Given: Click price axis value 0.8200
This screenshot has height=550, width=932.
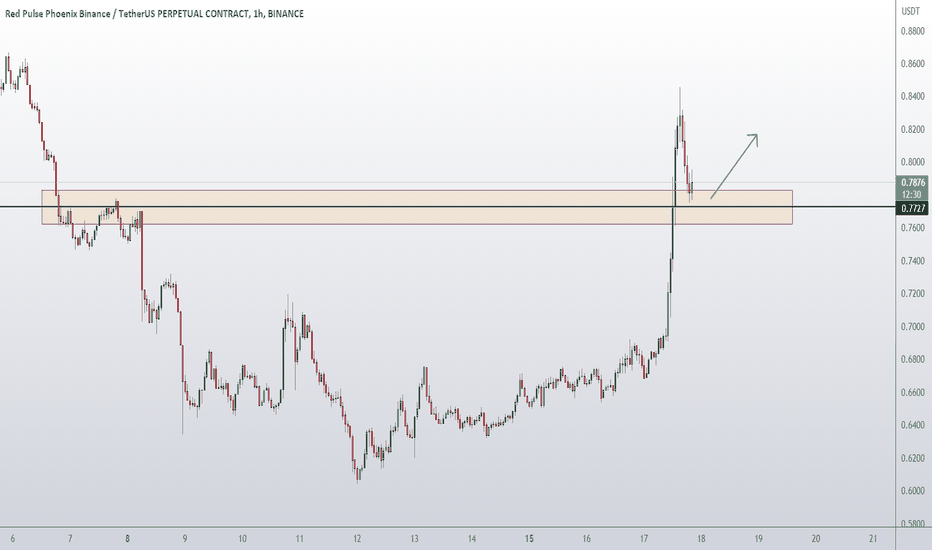Looking at the screenshot, I should point(912,130).
